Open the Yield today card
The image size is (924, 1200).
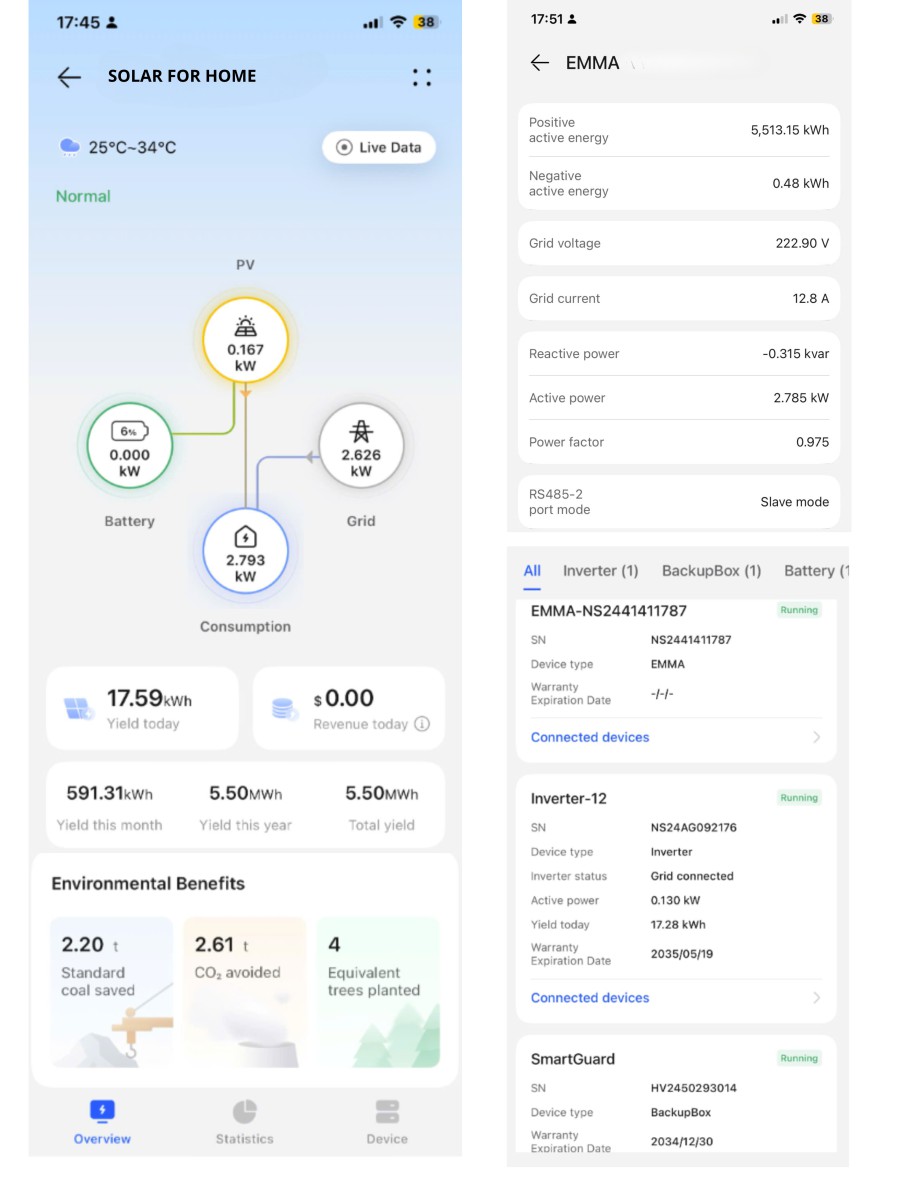[142, 708]
